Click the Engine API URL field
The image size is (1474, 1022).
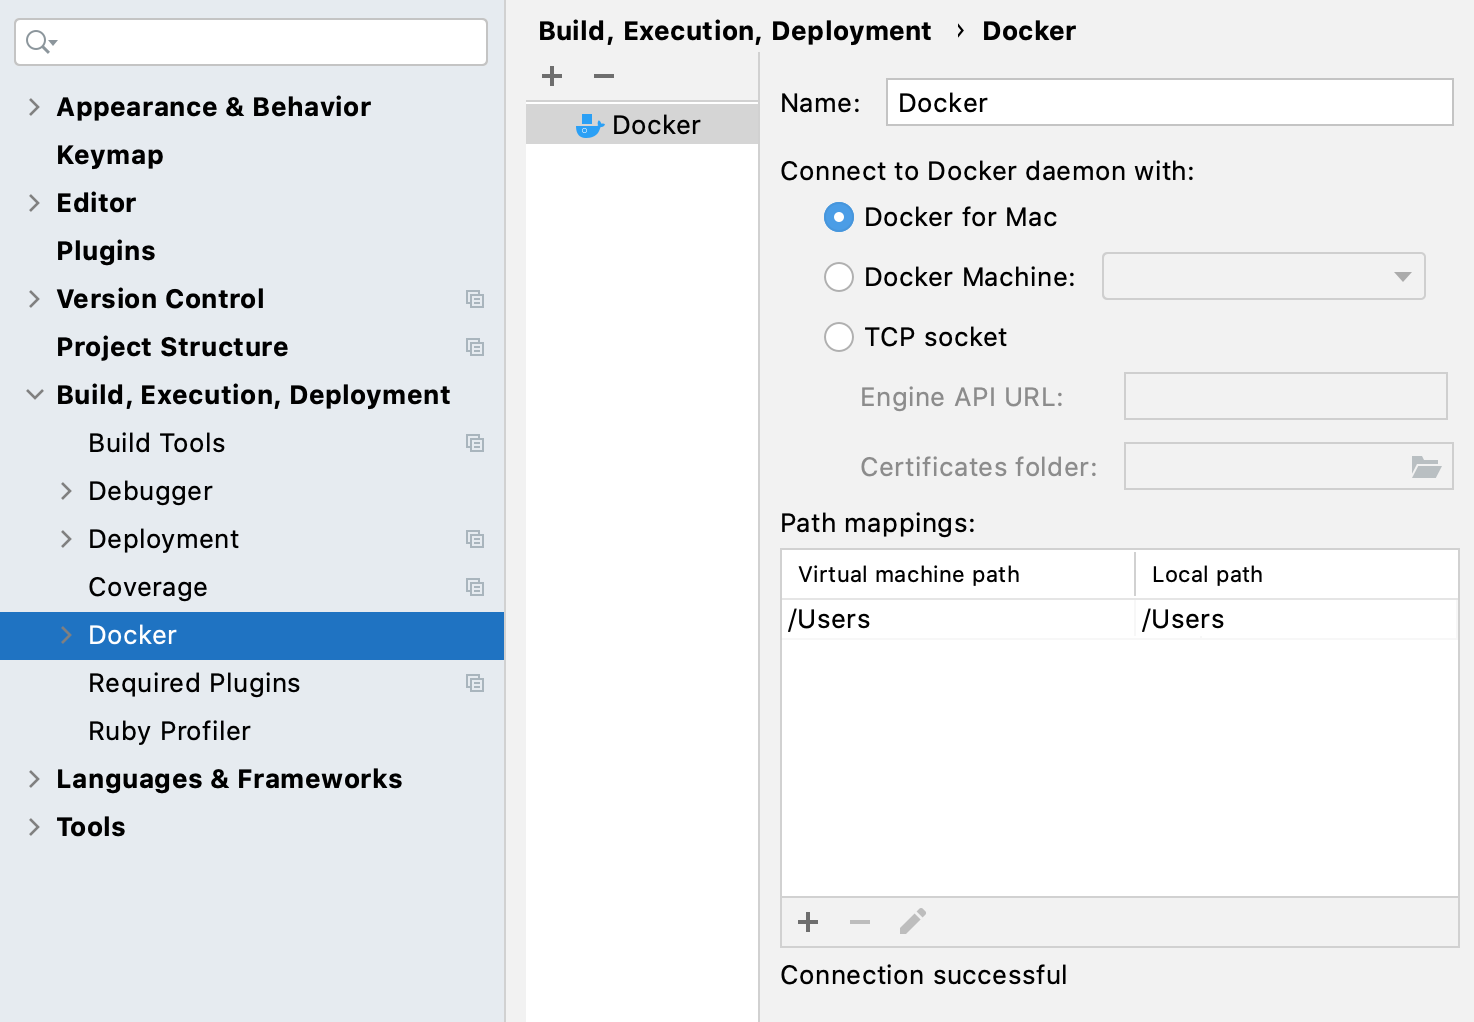pos(1285,396)
